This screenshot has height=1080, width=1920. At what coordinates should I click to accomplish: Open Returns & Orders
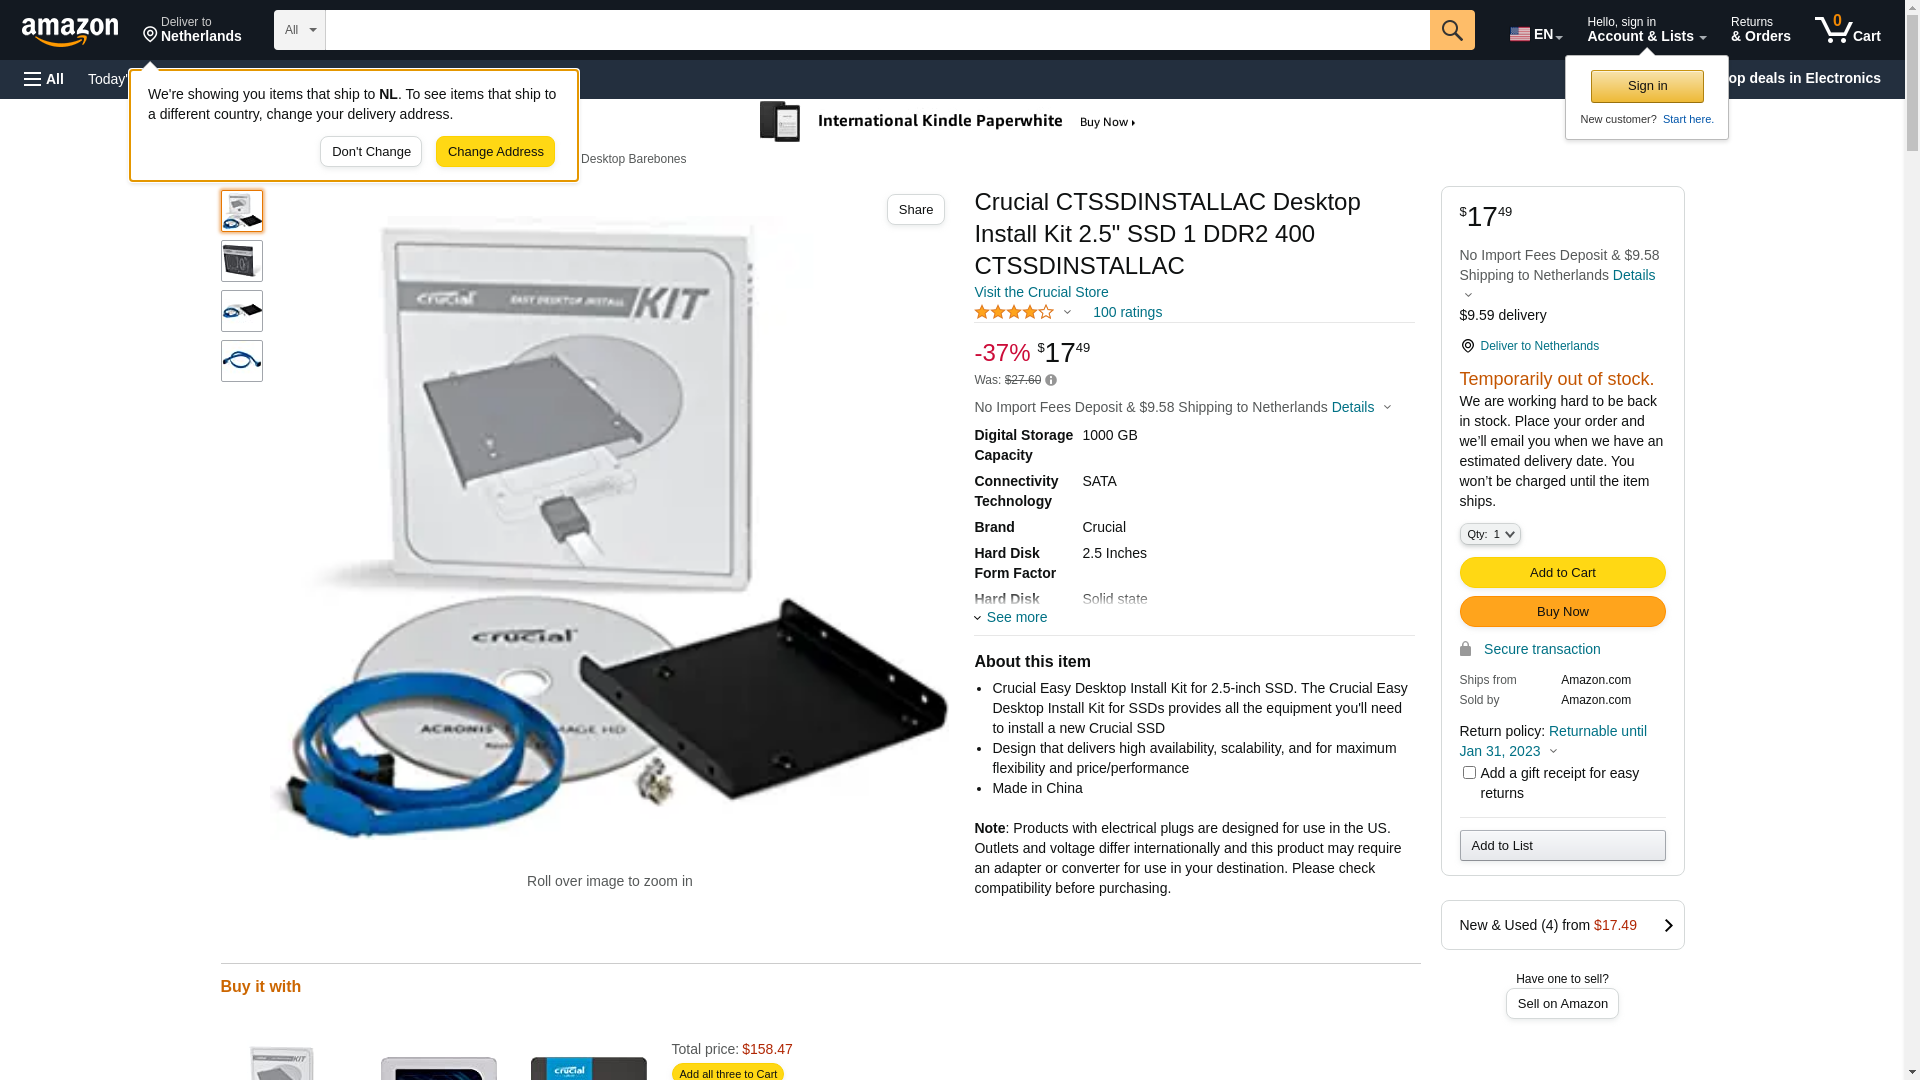(x=1760, y=30)
